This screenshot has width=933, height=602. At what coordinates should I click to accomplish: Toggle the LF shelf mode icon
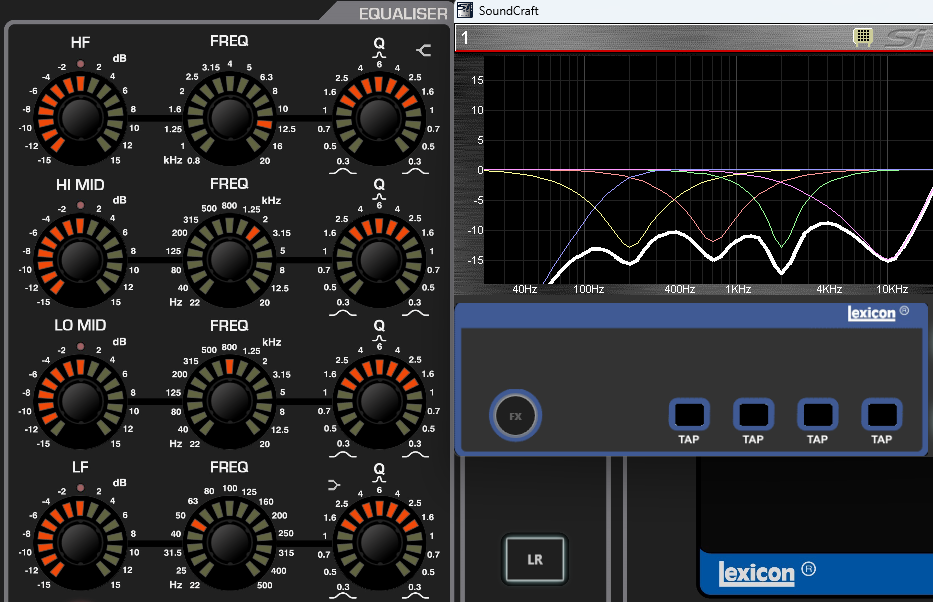pos(334,485)
